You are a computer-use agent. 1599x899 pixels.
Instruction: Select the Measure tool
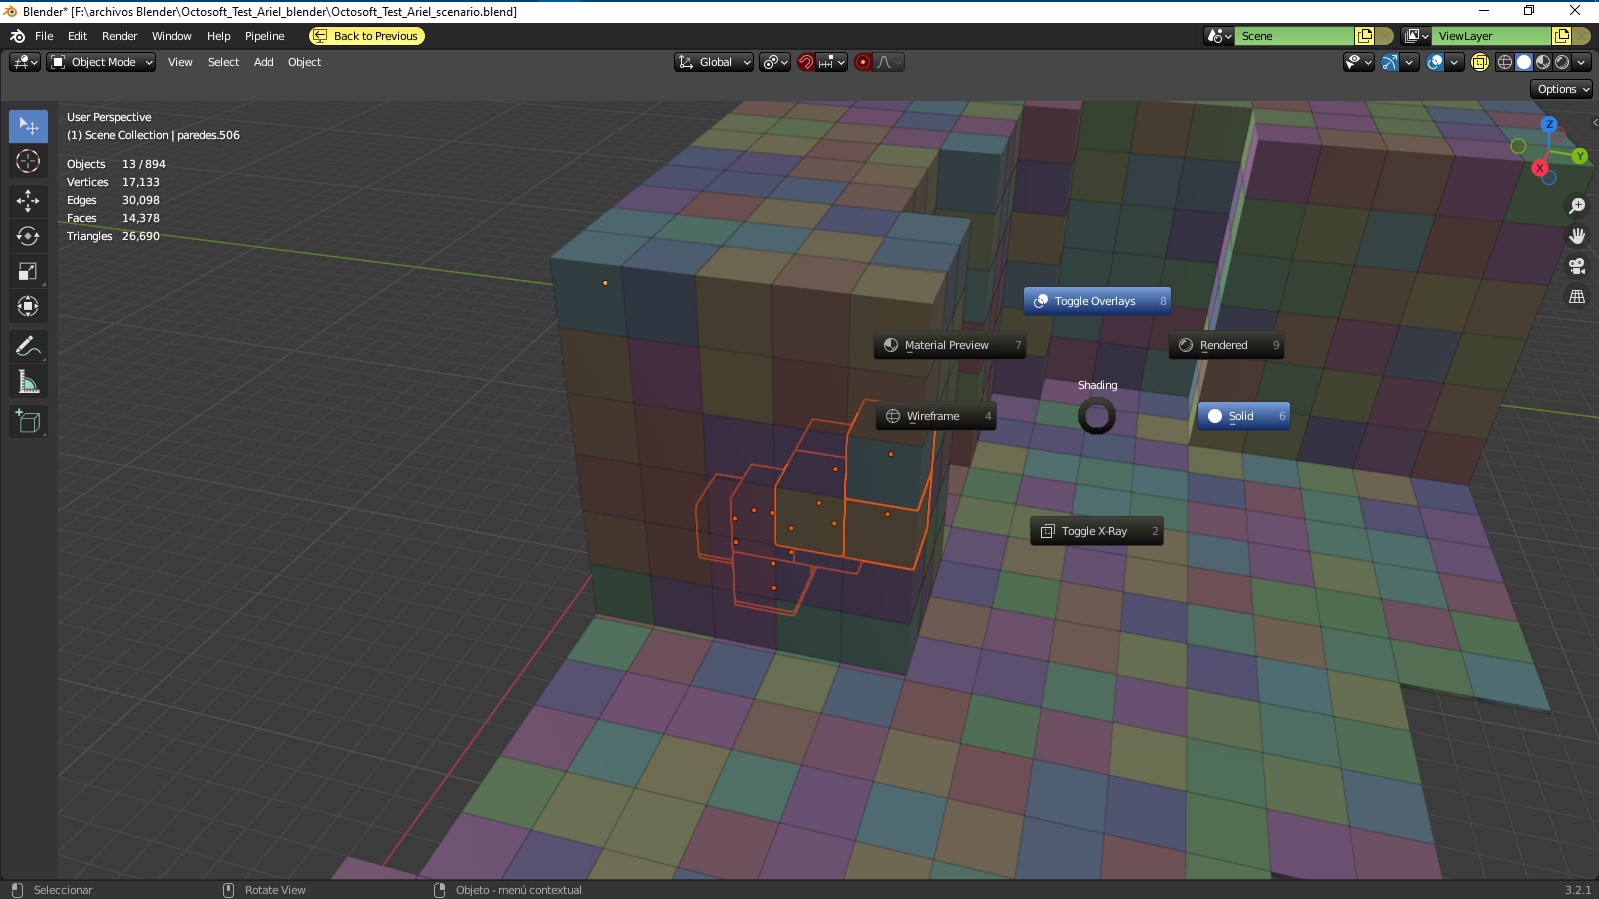(28, 381)
